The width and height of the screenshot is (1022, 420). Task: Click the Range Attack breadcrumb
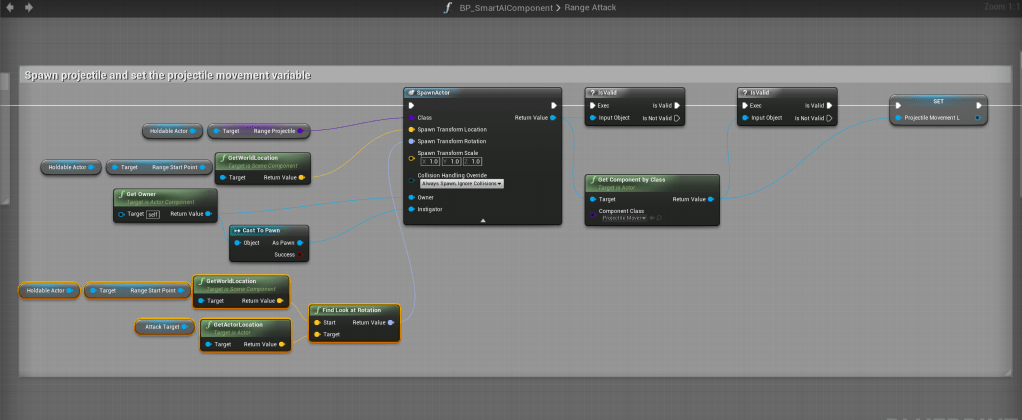tap(591, 8)
